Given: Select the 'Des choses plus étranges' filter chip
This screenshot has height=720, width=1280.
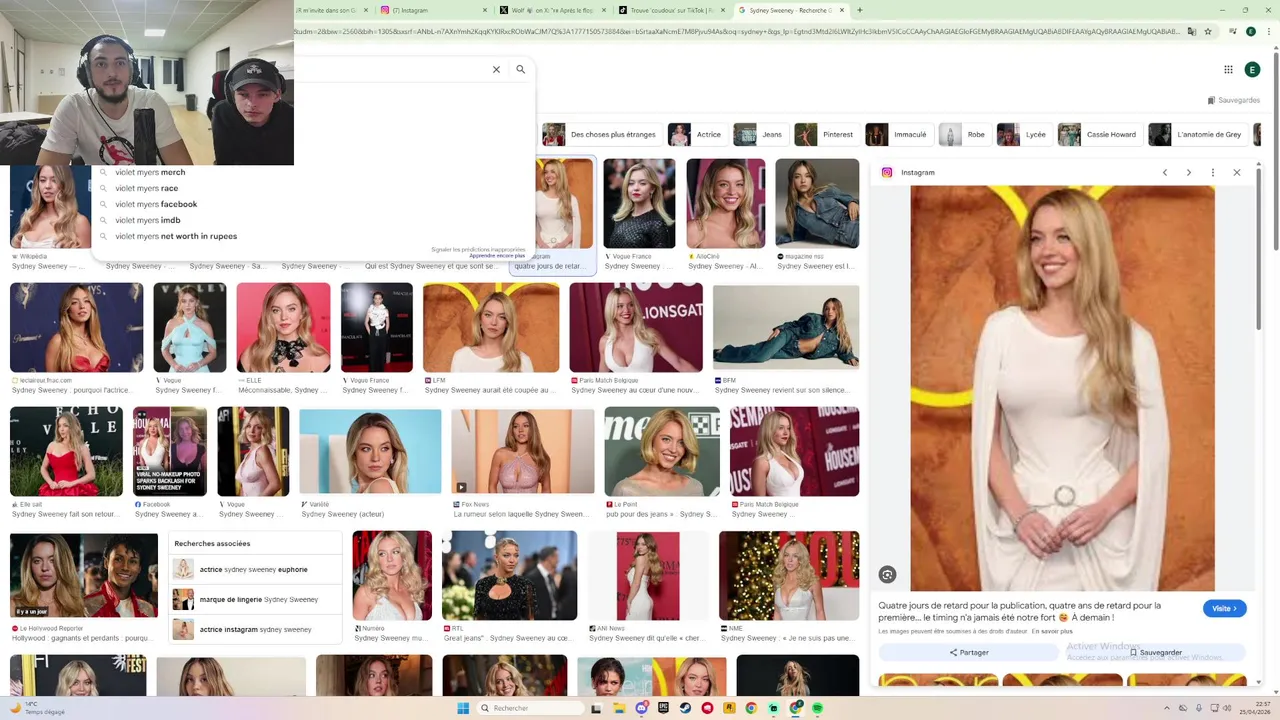Looking at the screenshot, I should coord(600,134).
